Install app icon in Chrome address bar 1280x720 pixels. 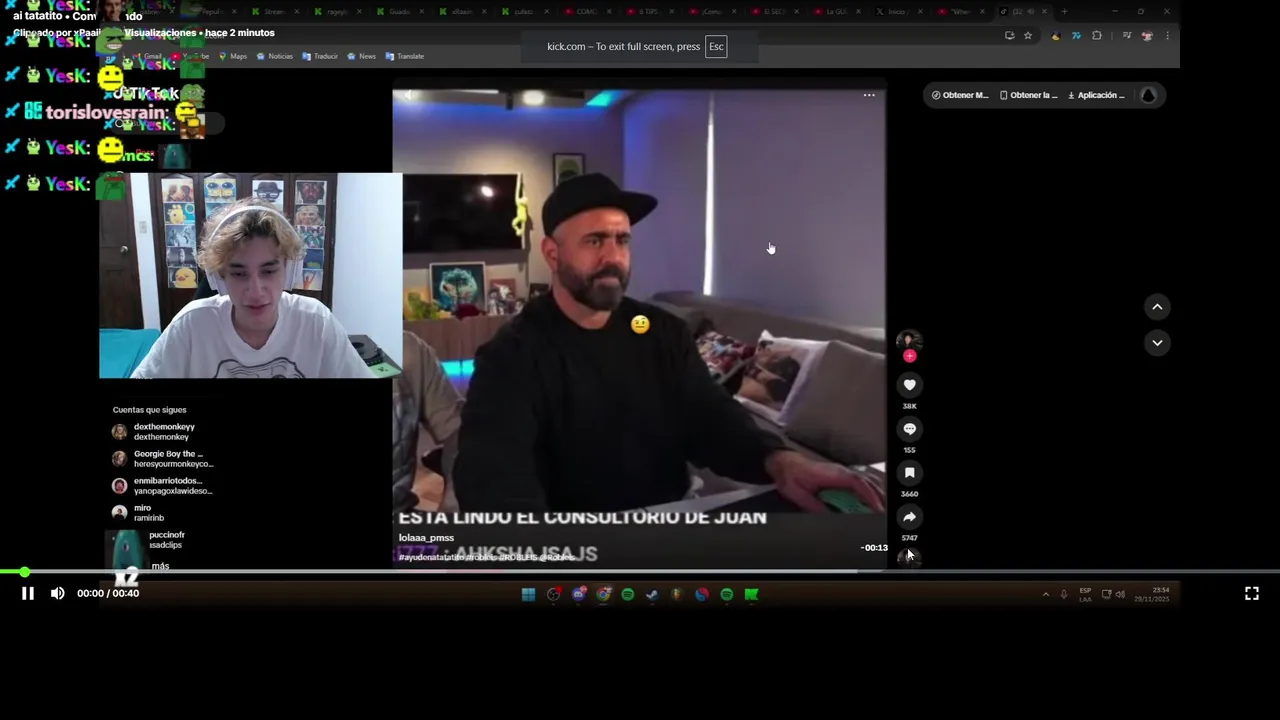1009,36
